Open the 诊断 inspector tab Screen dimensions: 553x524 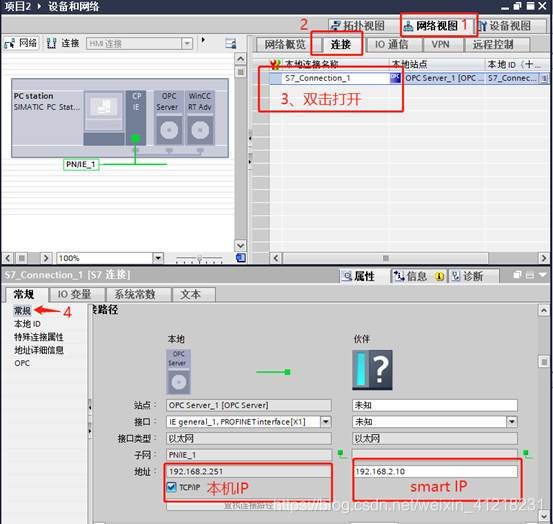[x=473, y=276]
